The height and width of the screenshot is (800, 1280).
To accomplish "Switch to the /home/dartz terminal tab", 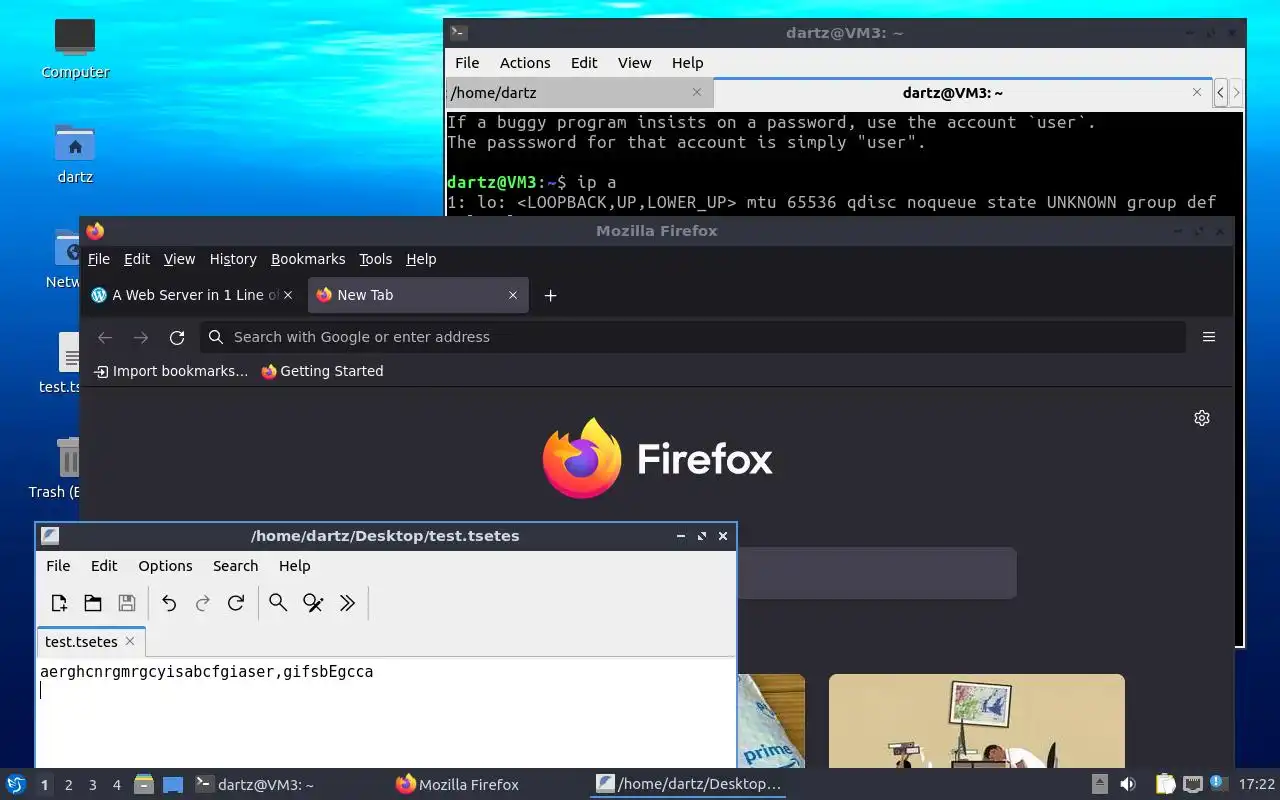I will (579, 93).
